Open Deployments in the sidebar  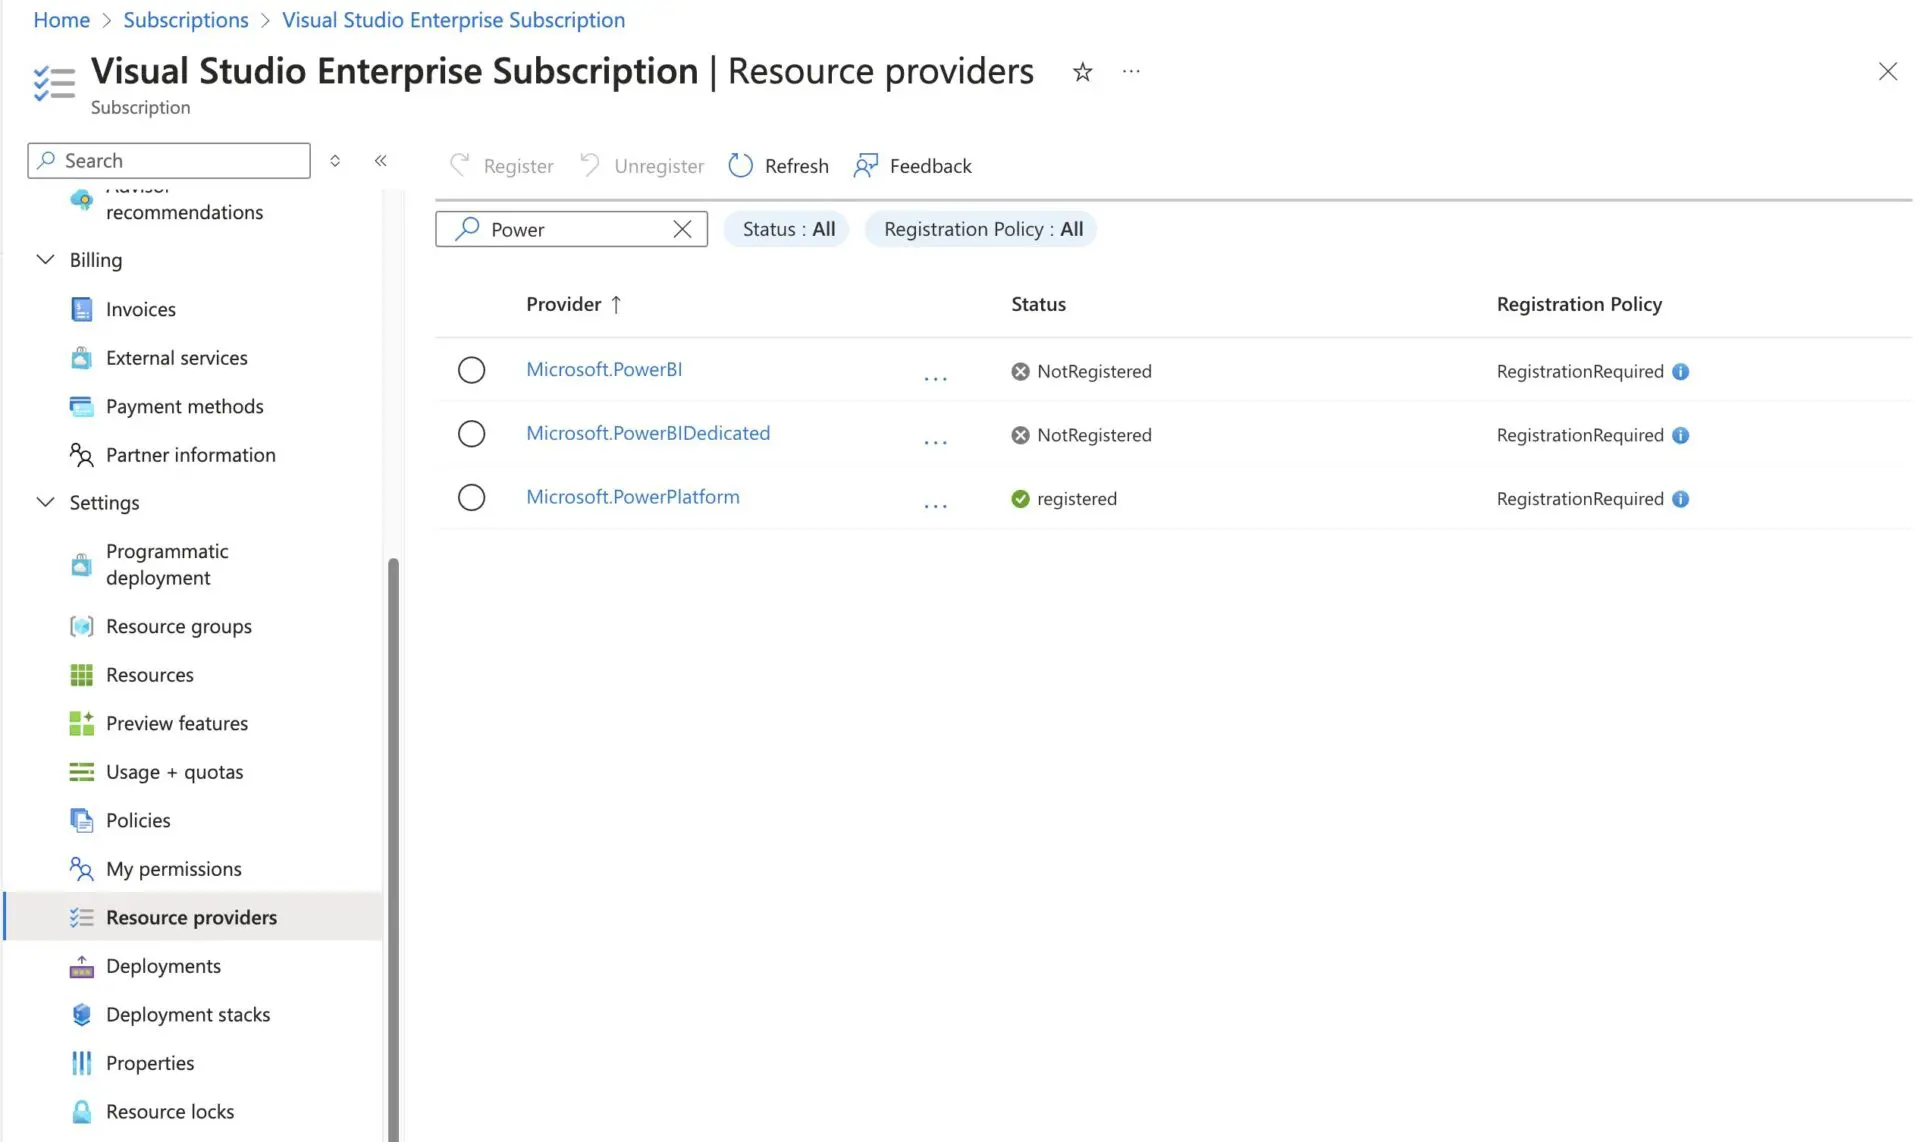coord(163,966)
